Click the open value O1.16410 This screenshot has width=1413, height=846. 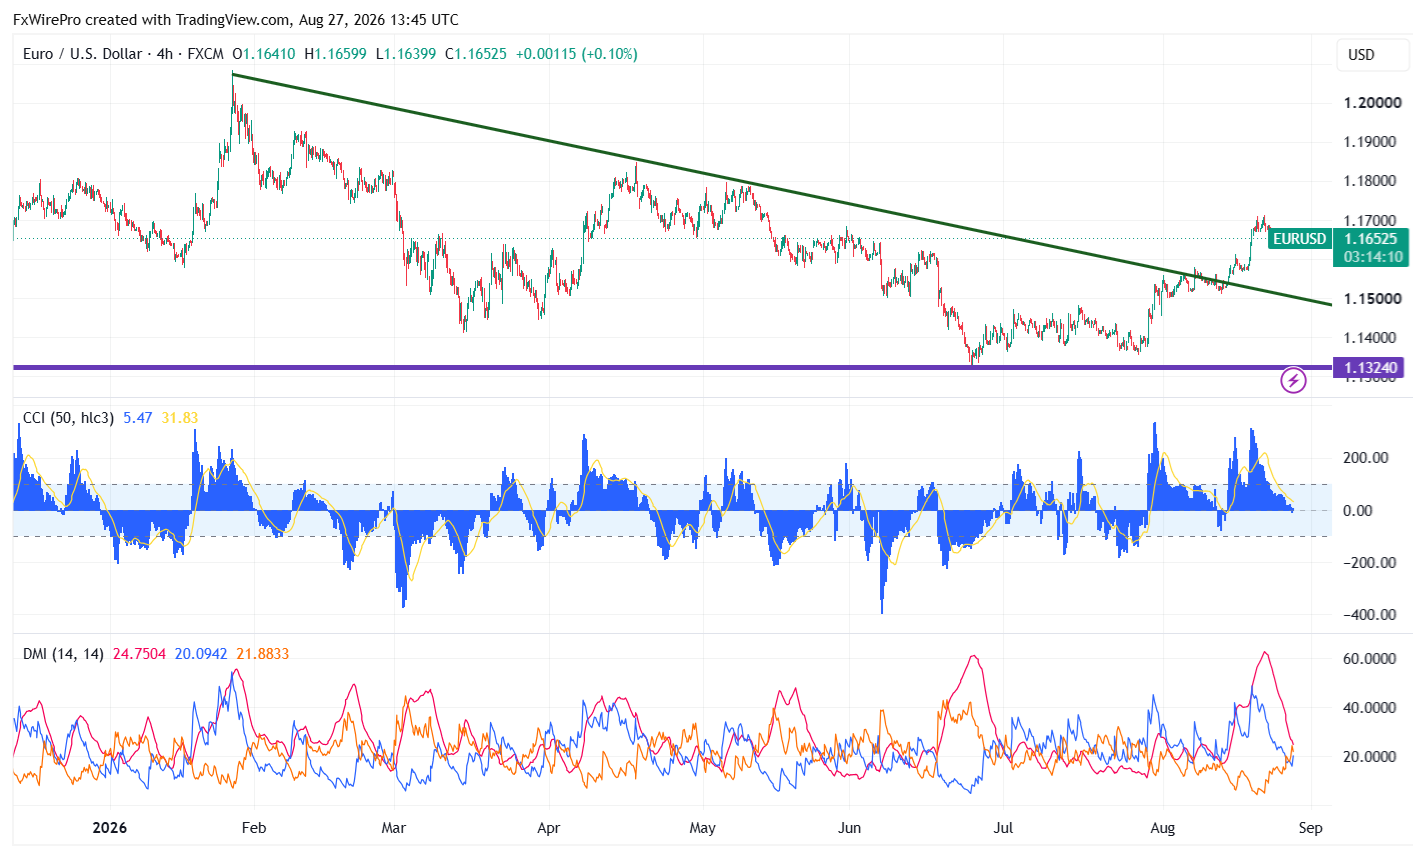click(264, 54)
